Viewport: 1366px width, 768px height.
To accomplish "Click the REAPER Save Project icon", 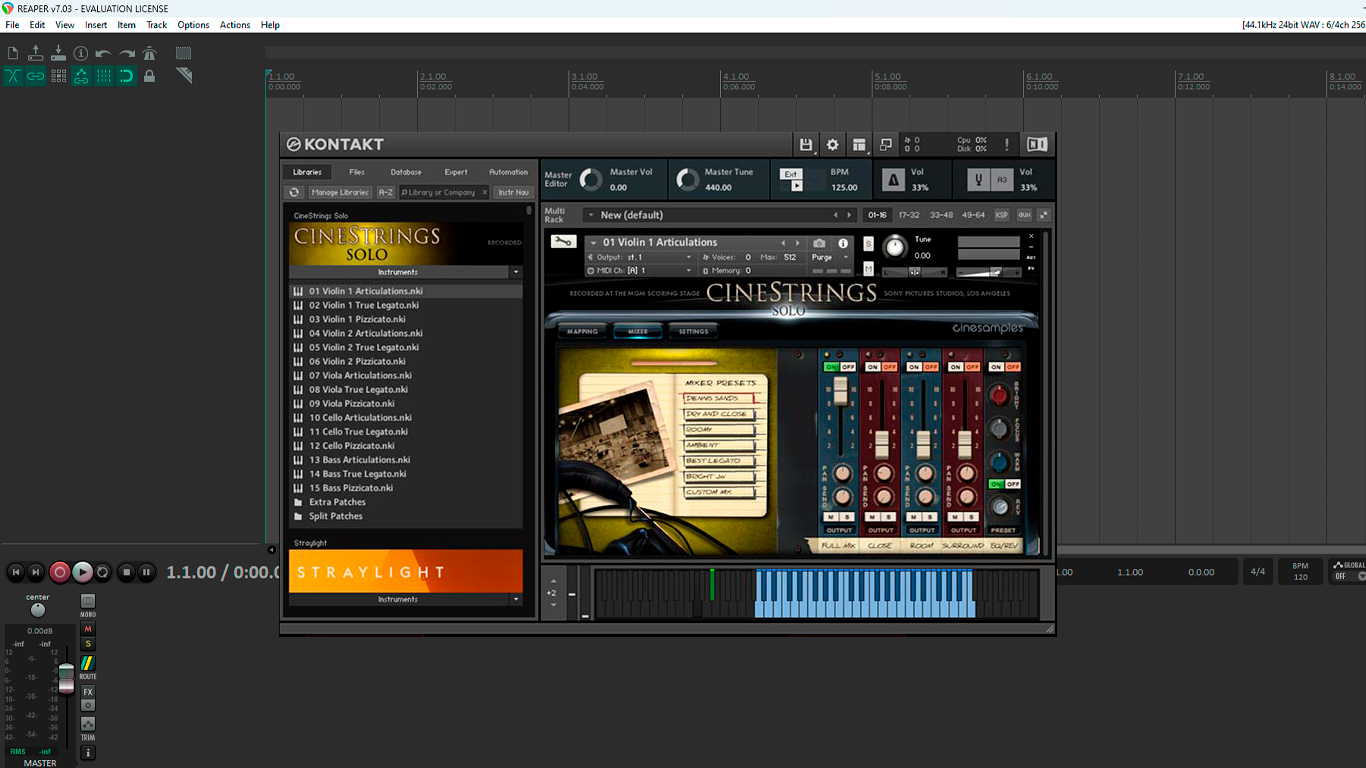I will [x=58, y=53].
